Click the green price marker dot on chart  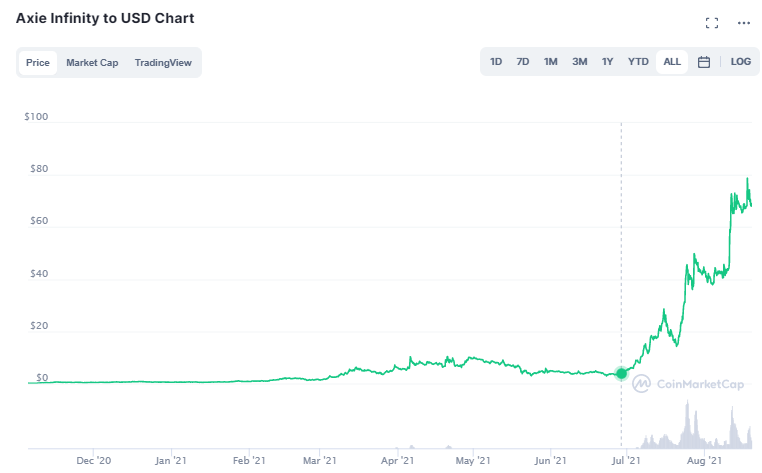click(622, 373)
